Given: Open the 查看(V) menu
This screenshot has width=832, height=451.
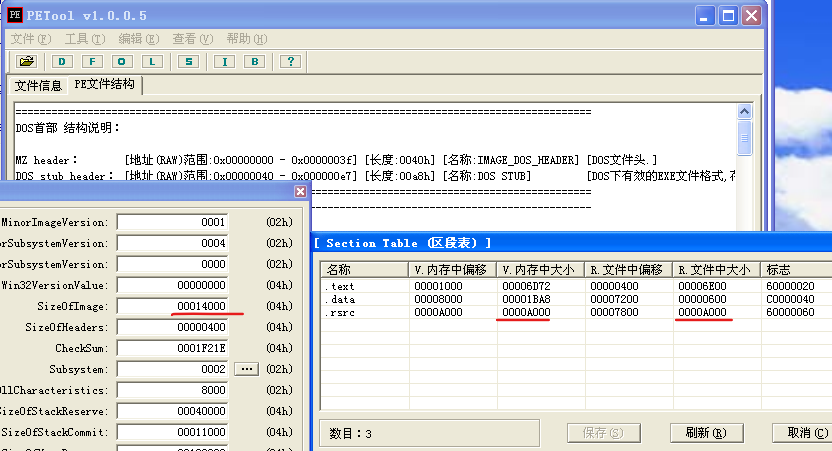Looking at the screenshot, I should click(x=193, y=39).
